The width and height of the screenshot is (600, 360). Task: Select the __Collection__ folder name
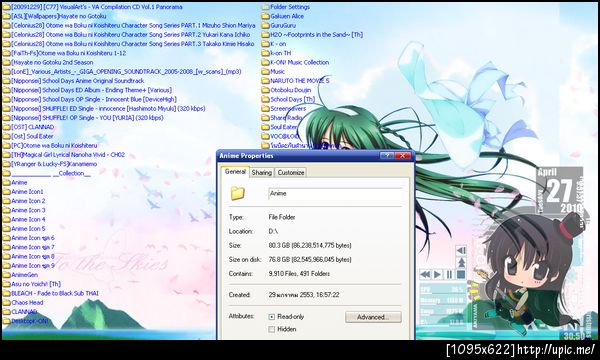51,173
